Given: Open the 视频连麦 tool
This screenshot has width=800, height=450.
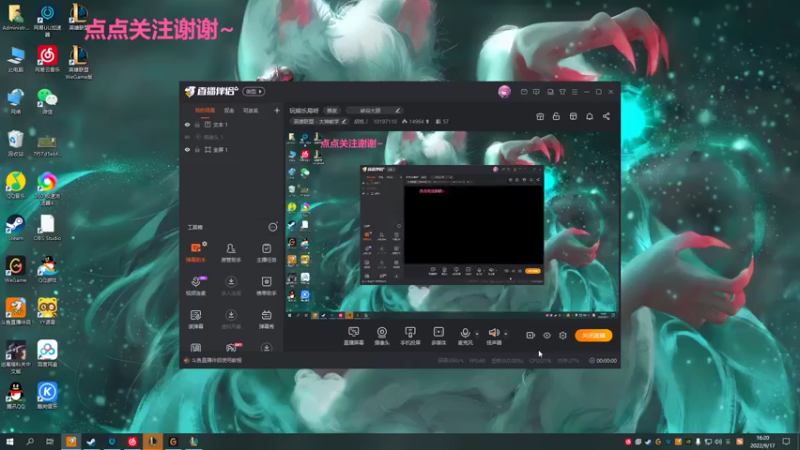Looking at the screenshot, I should tap(195, 286).
